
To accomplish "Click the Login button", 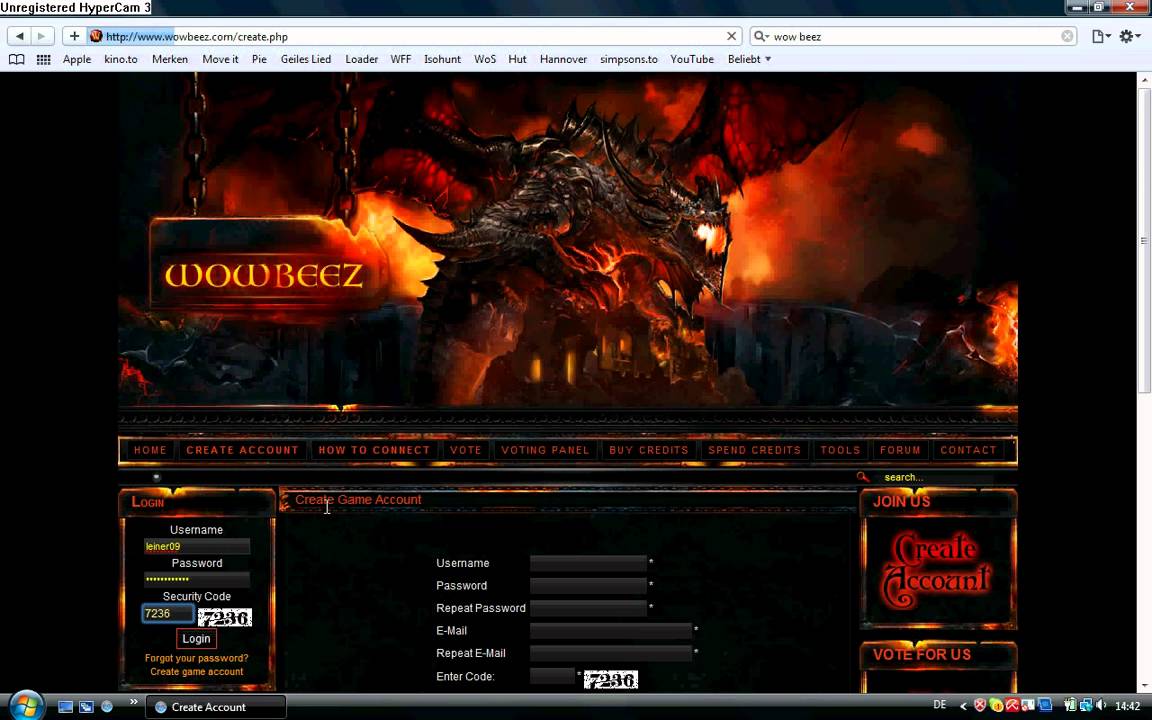I will click(196, 638).
